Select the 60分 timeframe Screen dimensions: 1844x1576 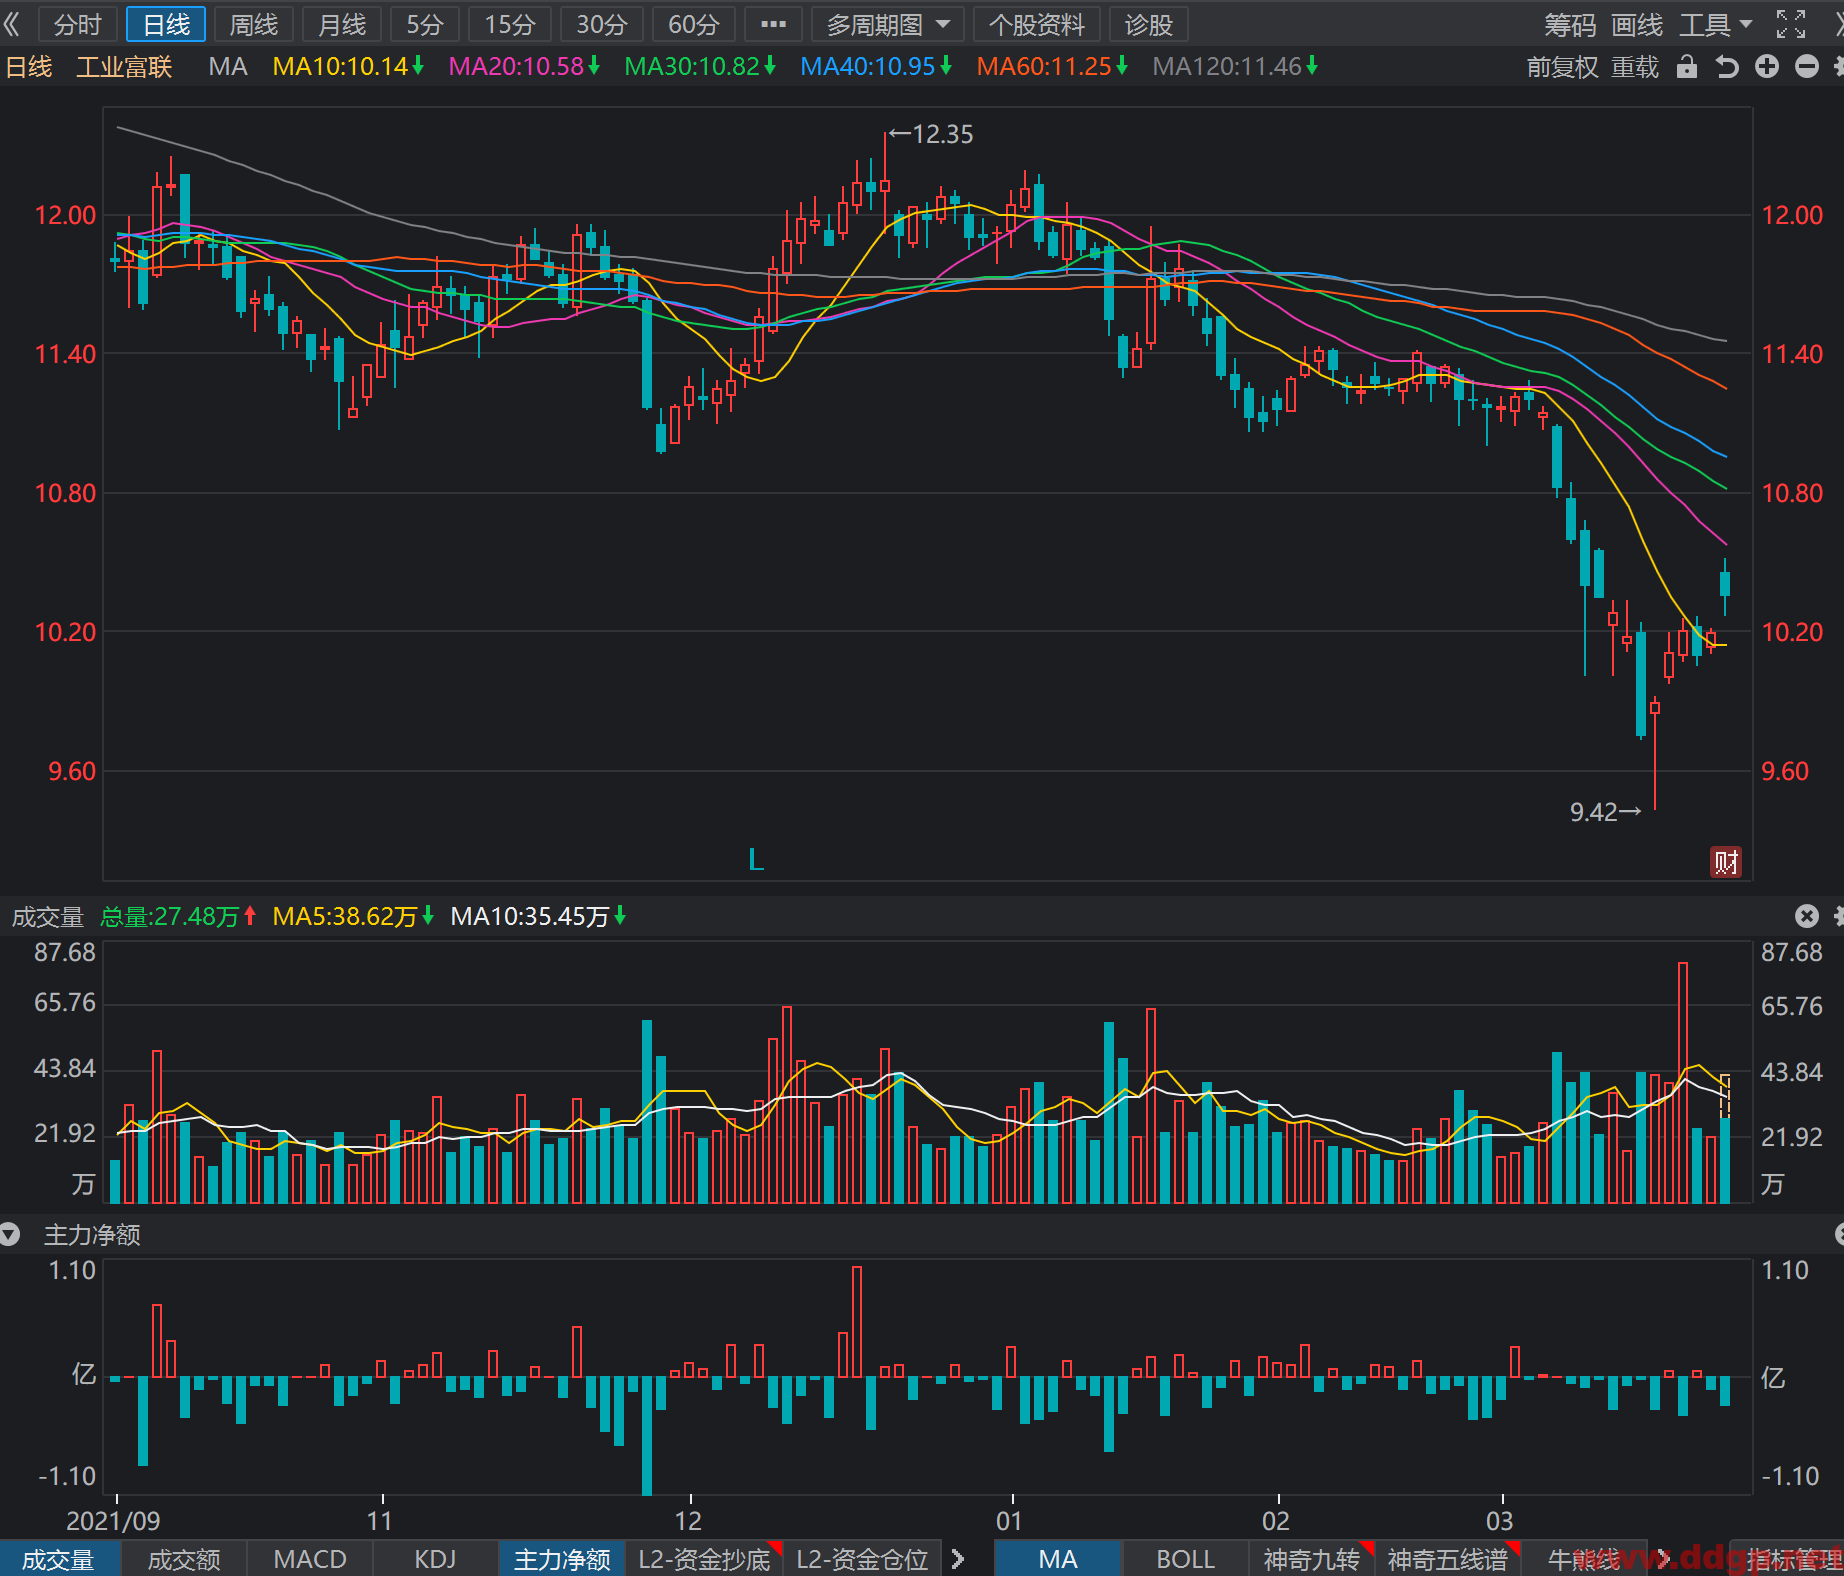694,24
